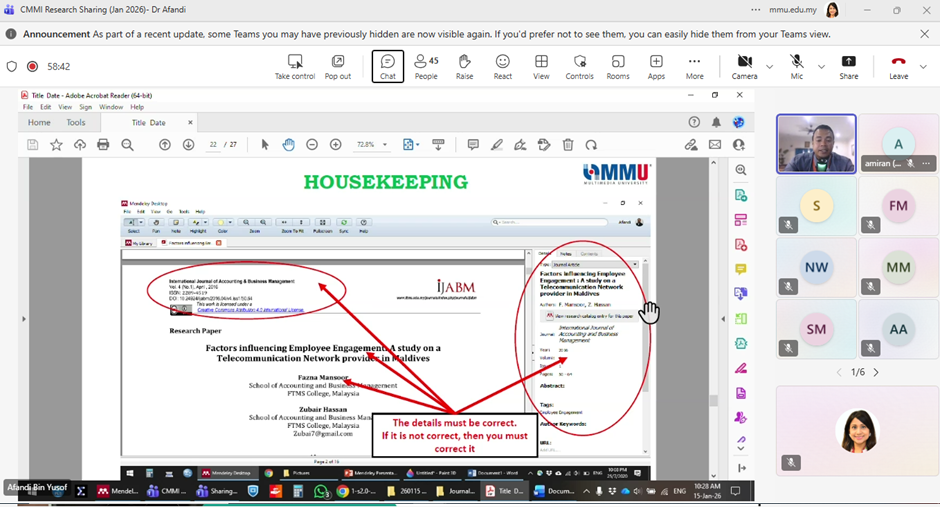Open the More actions menu
This screenshot has width=940, height=507.
[694, 66]
